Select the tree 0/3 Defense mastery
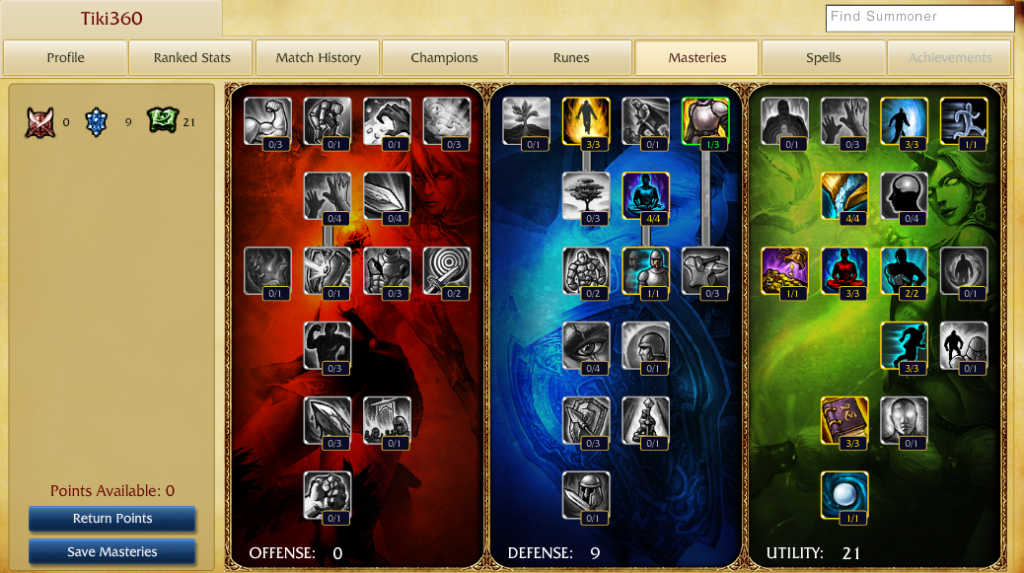The height and width of the screenshot is (573, 1024). (586, 197)
